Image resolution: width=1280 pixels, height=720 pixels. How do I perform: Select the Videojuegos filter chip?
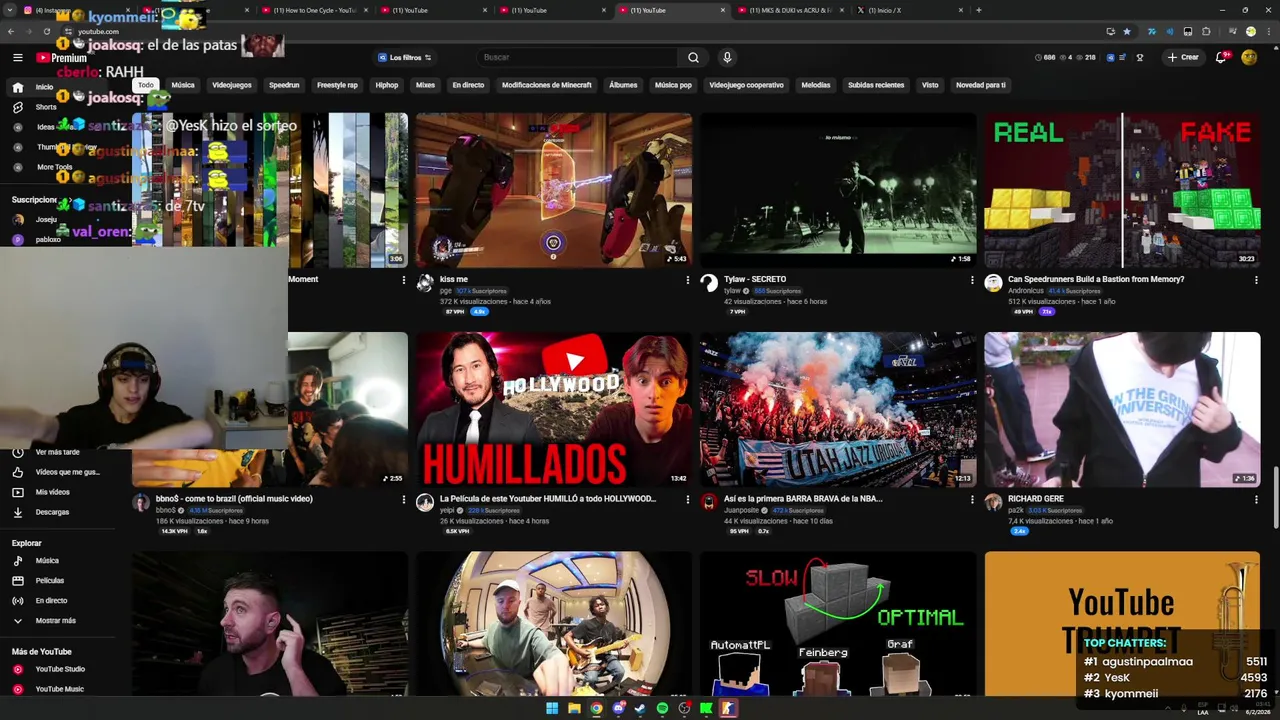(232, 85)
